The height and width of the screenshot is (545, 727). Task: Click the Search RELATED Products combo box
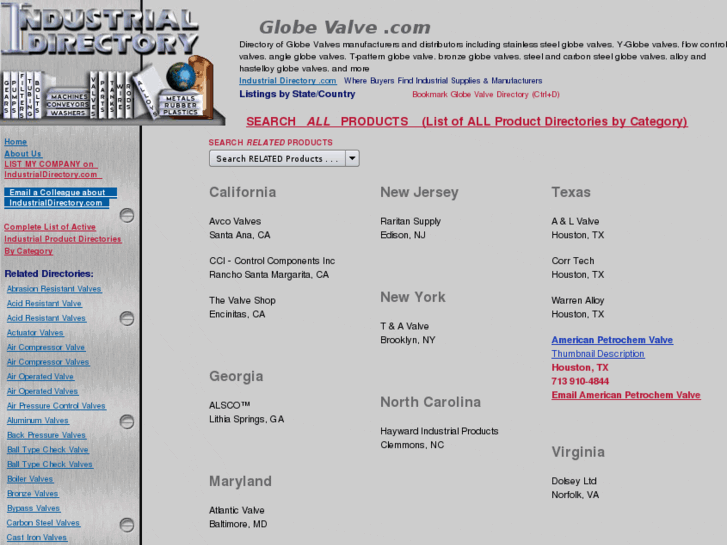284,159
